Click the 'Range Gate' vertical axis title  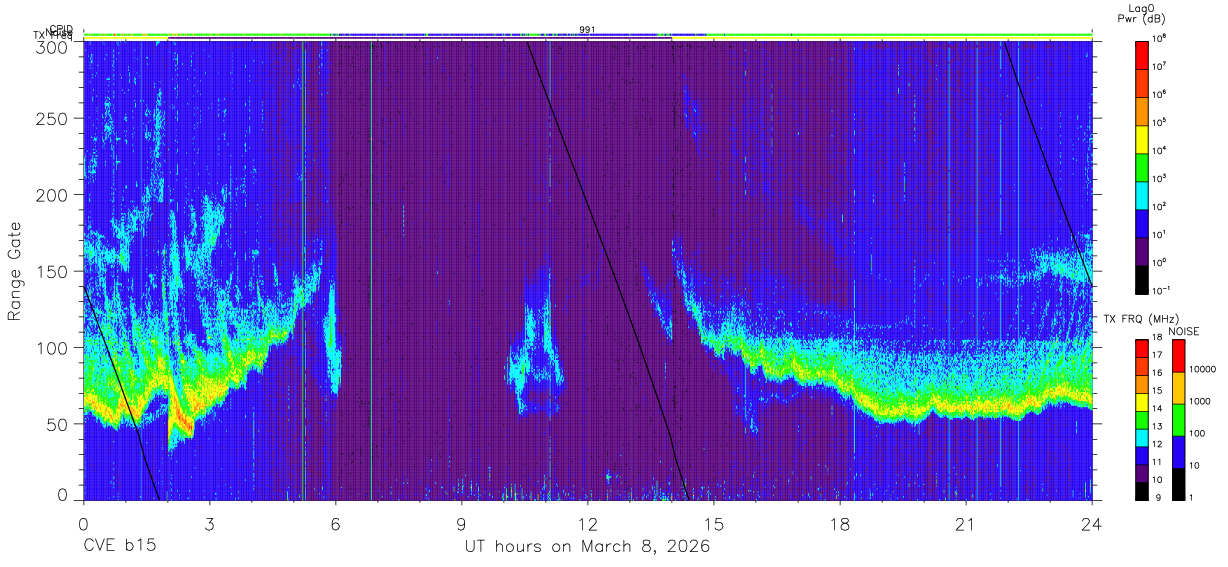(16, 271)
